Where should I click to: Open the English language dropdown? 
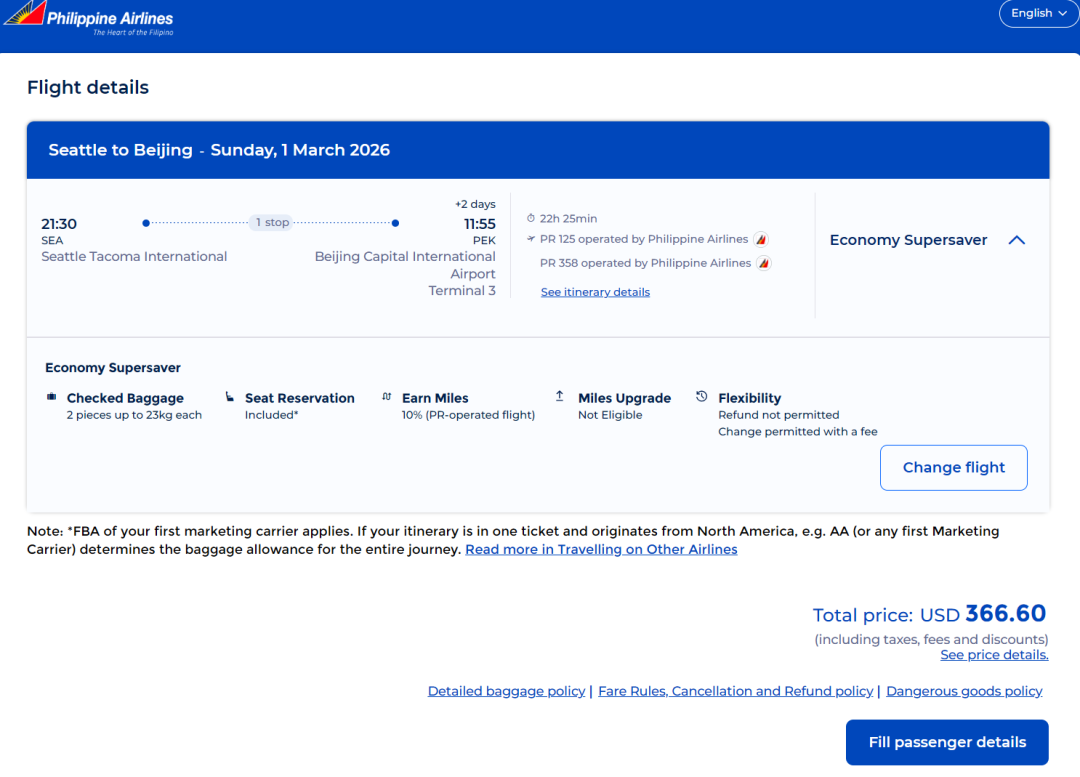point(1038,14)
